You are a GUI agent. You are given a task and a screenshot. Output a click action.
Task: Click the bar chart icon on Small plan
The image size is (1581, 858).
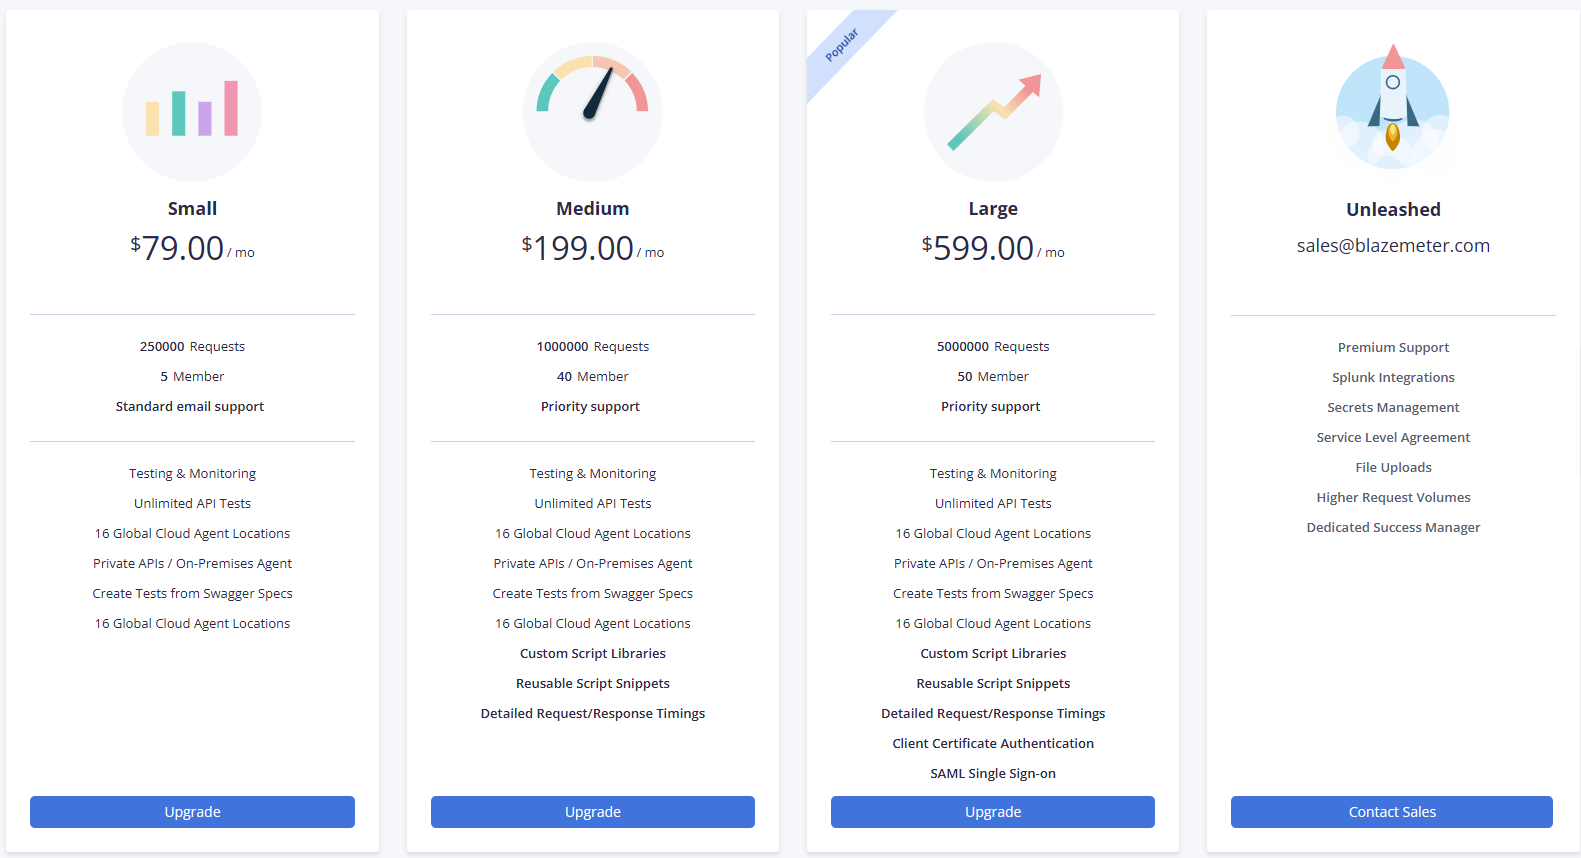point(192,111)
